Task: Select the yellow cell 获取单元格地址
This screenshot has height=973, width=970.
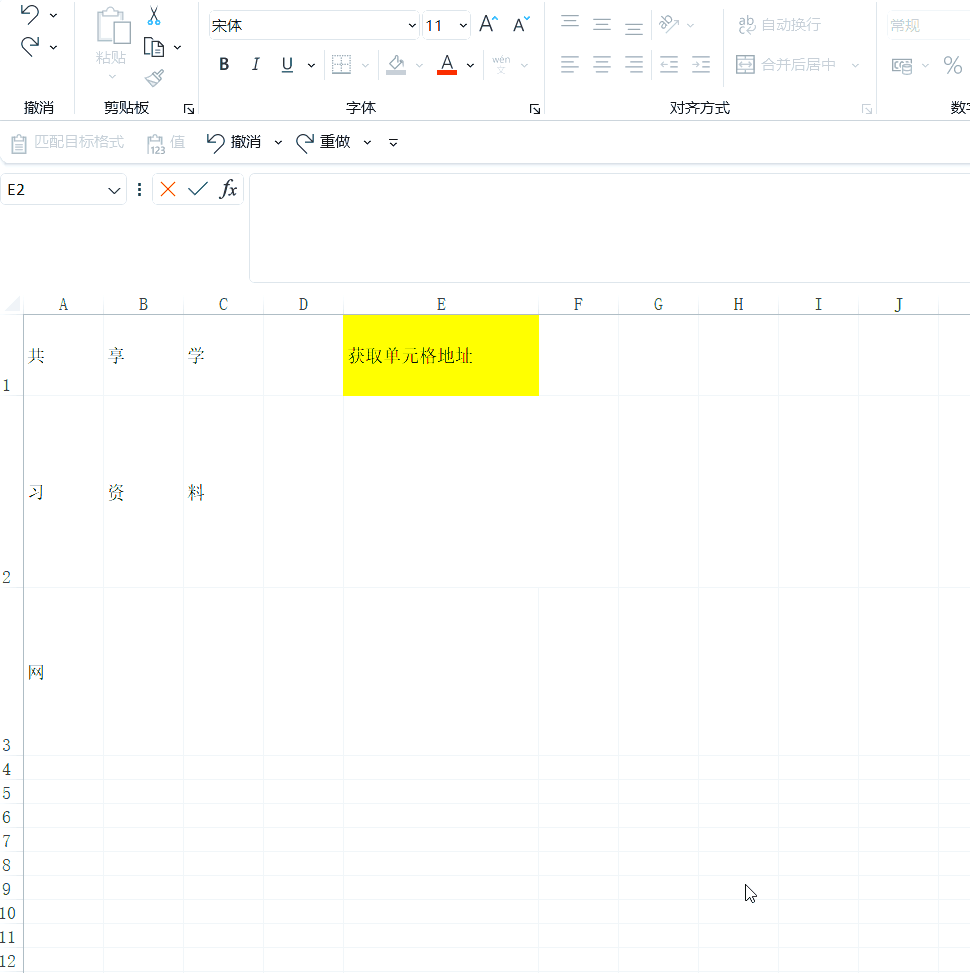Action: 441,355
